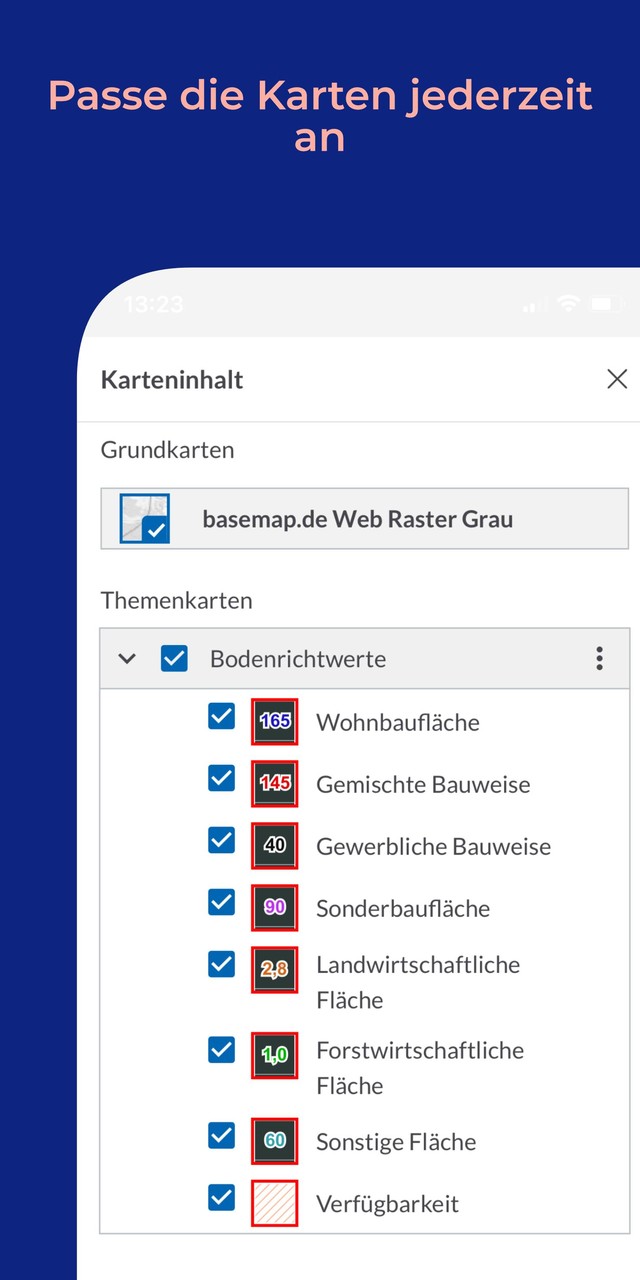The height and width of the screenshot is (1280, 640).
Task: Click the Sonstige Fläche legend icon showing 60
Action: click(274, 1141)
